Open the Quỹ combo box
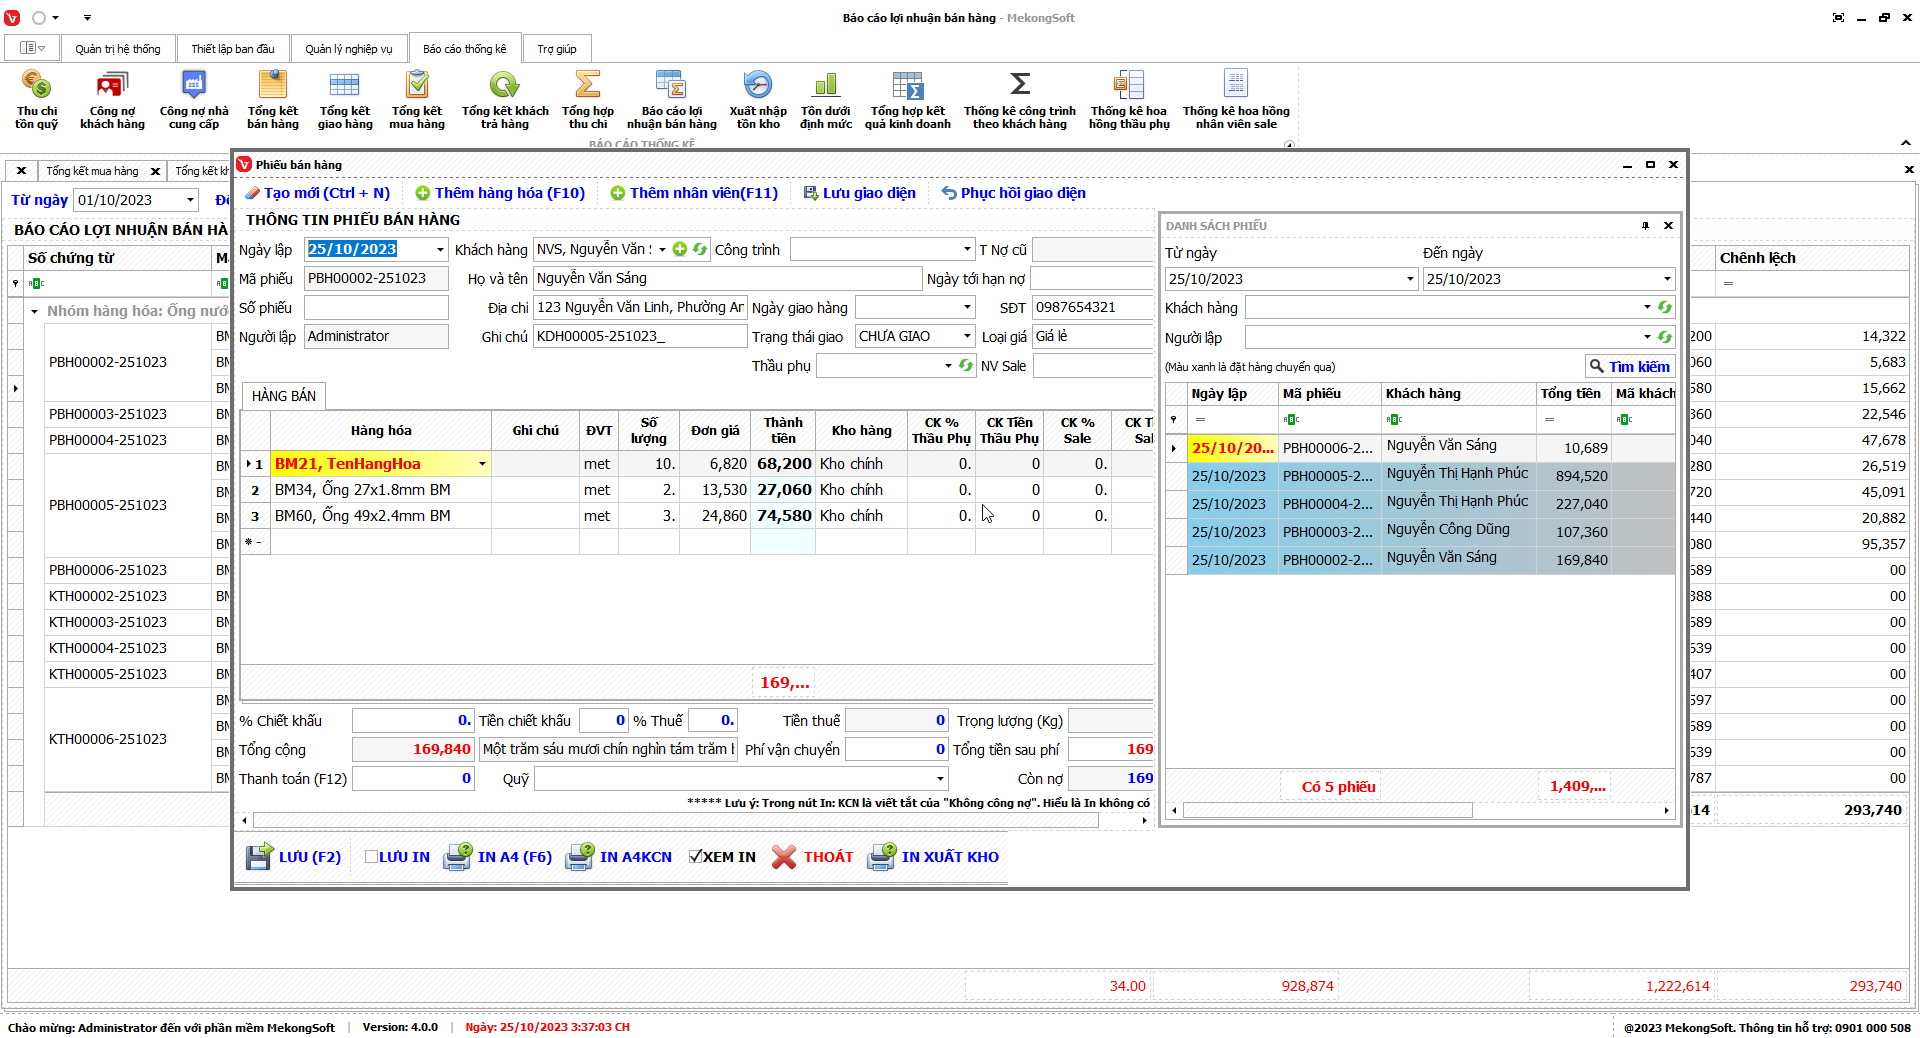1920x1038 pixels. (x=940, y=779)
